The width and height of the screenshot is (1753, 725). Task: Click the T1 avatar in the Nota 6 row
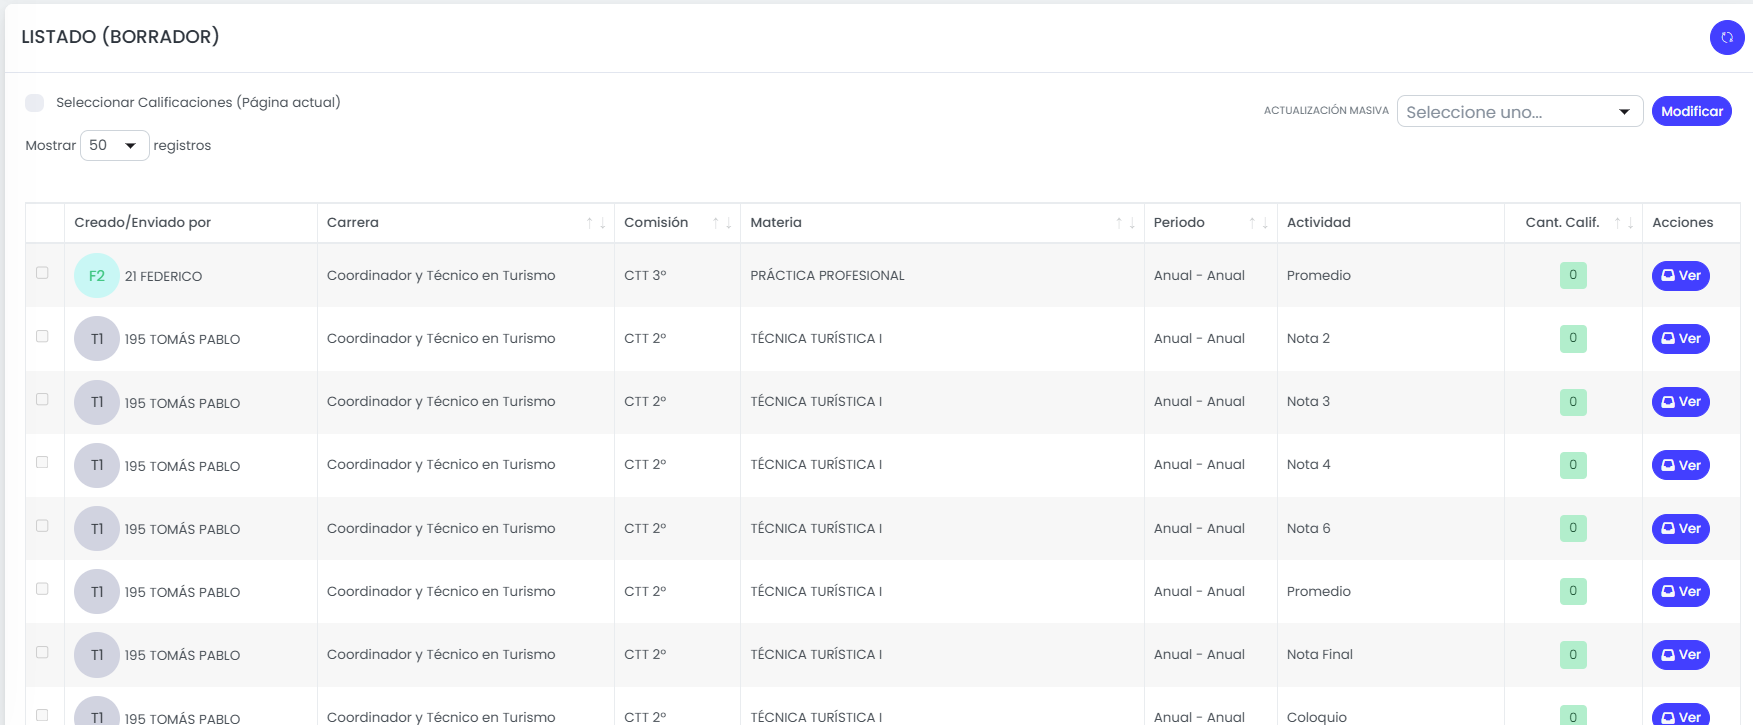97,528
